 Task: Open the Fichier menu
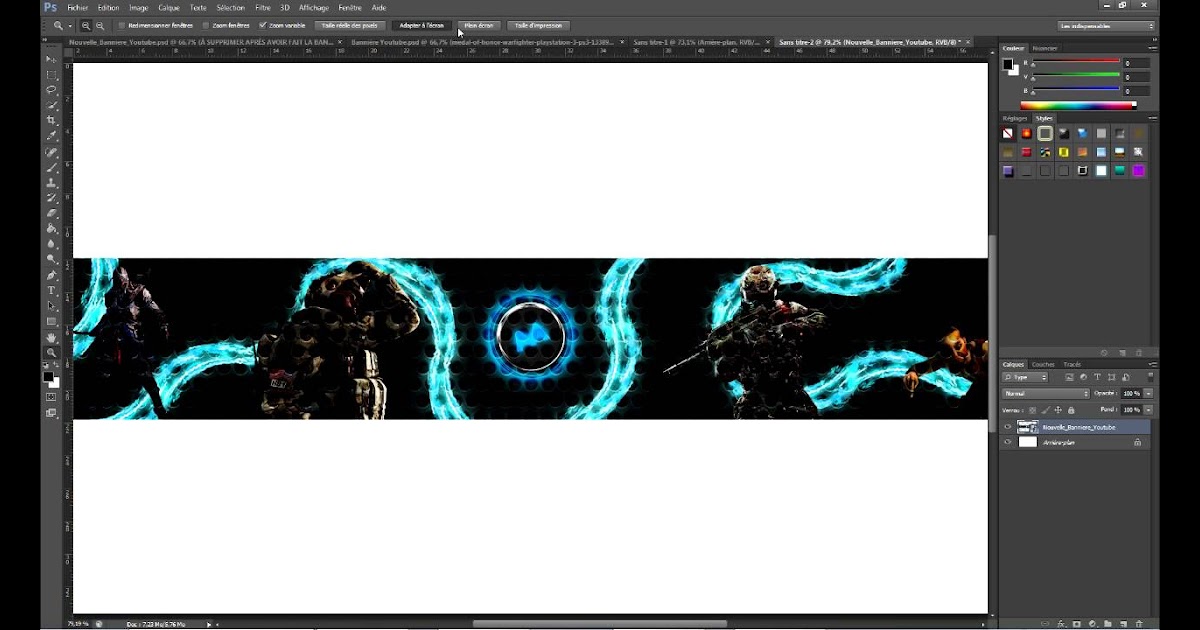coord(78,7)
